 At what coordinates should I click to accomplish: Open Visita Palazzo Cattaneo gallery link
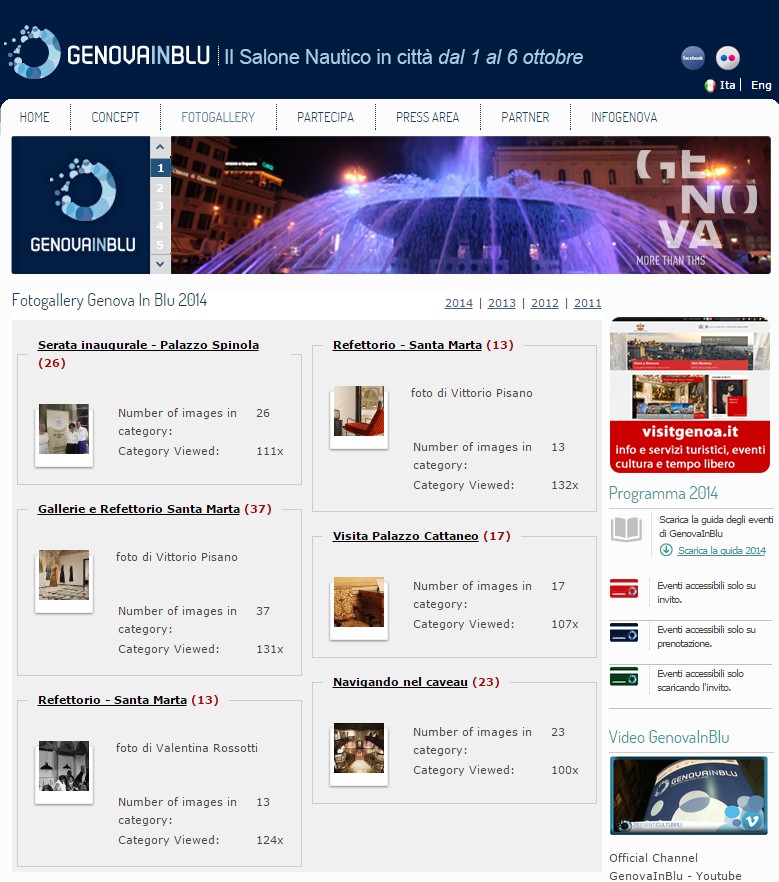pyautogui.click(x=406, y=536)
